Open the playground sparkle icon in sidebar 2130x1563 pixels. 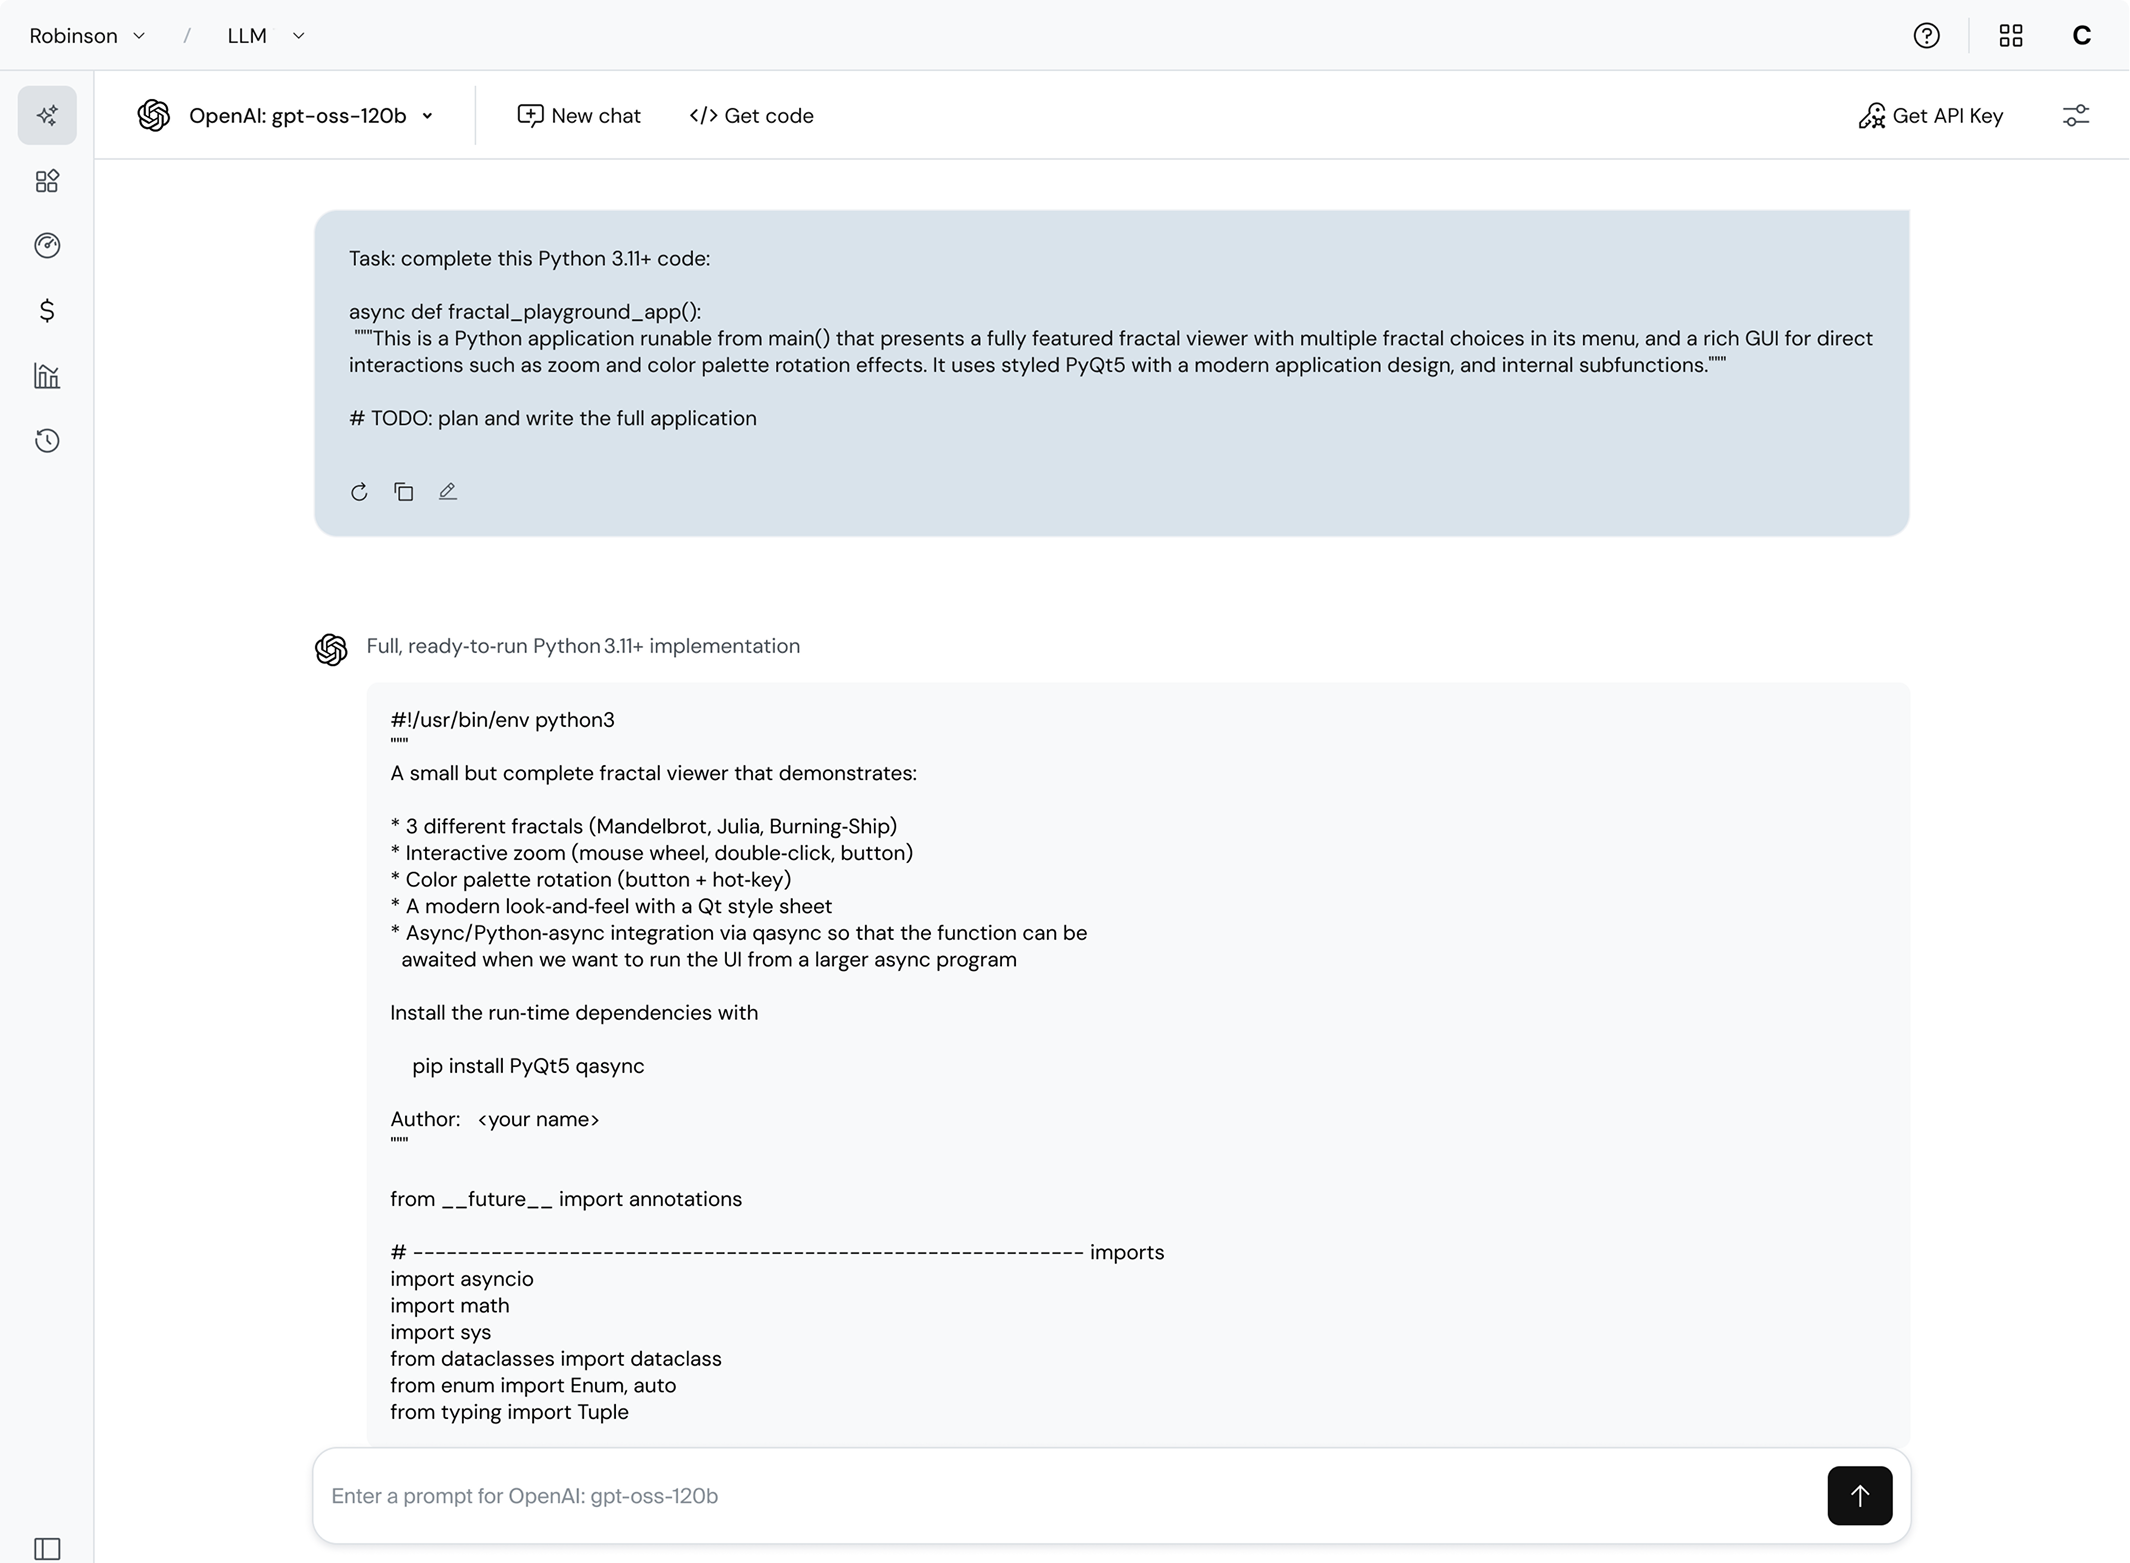pos(47,116)
